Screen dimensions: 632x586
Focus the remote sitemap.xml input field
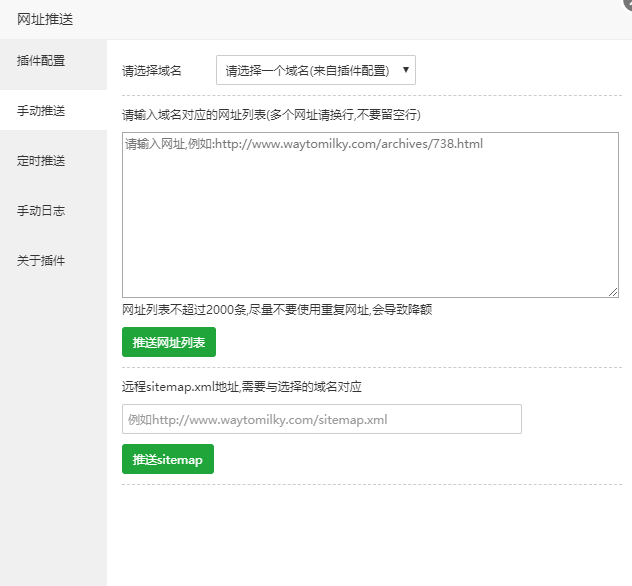tap(322, 419)
